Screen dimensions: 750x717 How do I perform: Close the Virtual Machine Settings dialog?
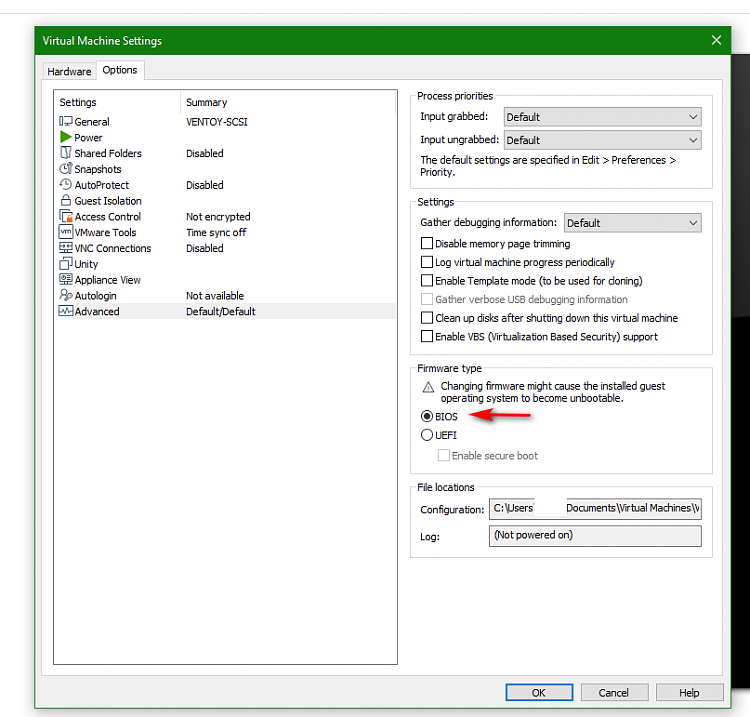click(716, 40)
